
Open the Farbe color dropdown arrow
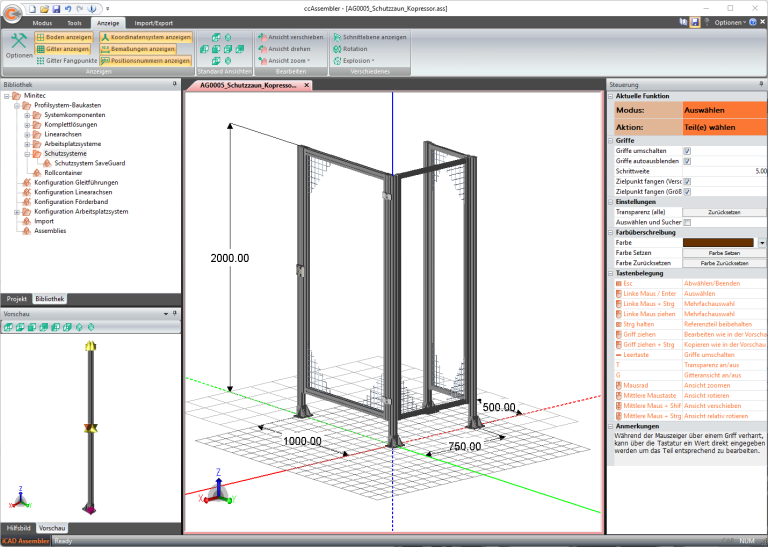click(x=762, y=242)
